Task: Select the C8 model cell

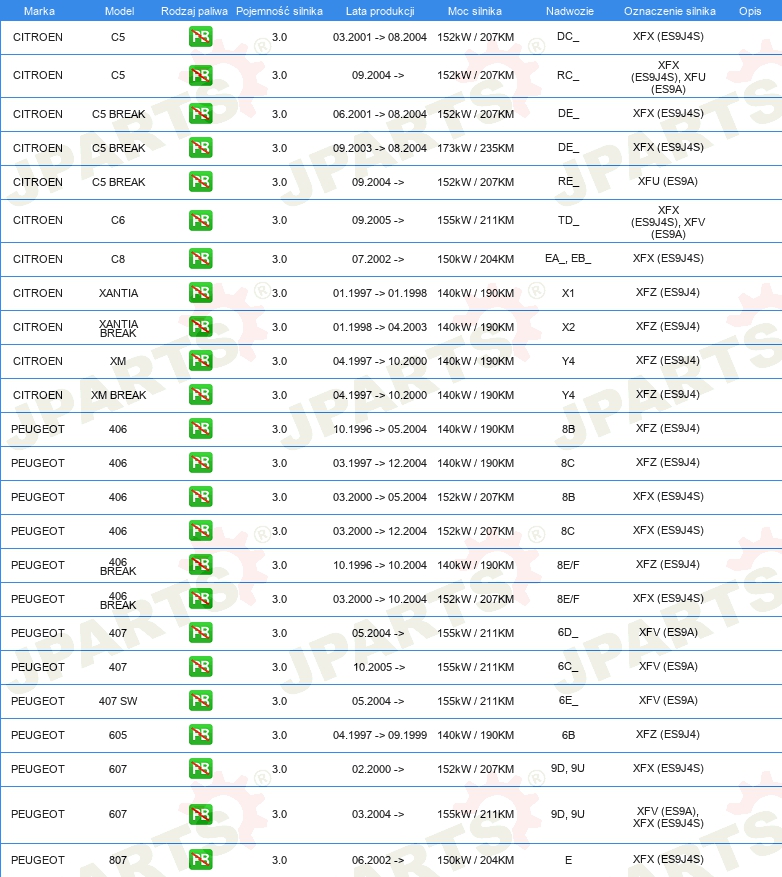Action: 118,260
